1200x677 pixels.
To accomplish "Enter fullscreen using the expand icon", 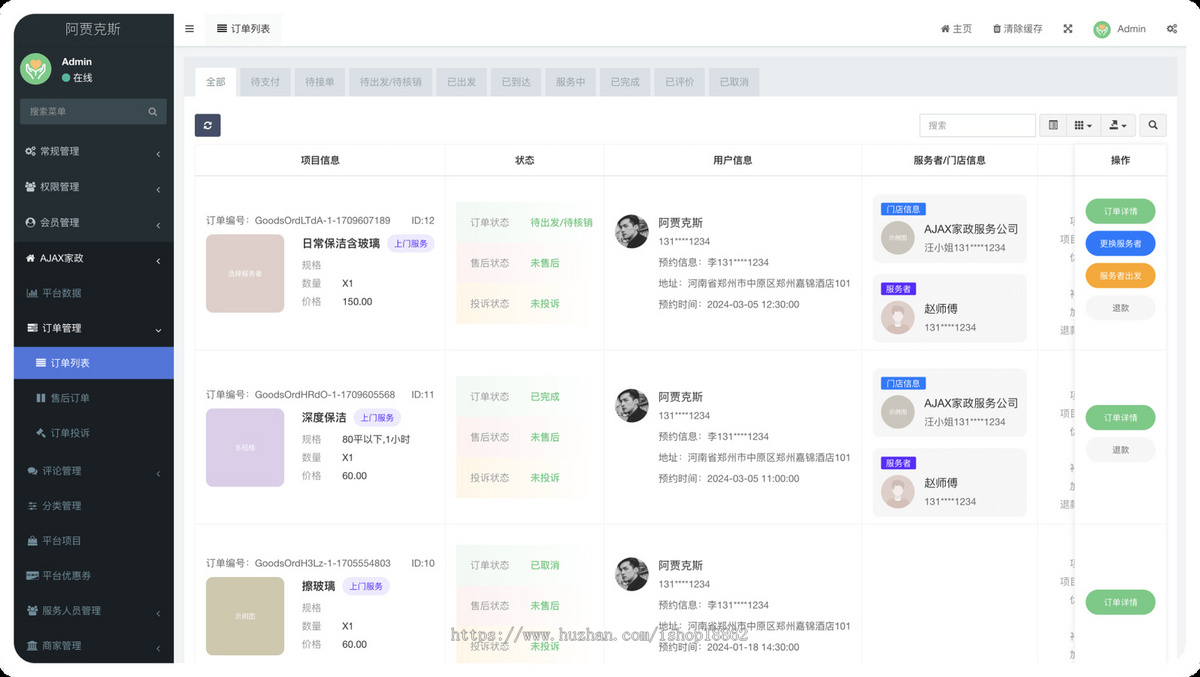I will coord(1067,28).
